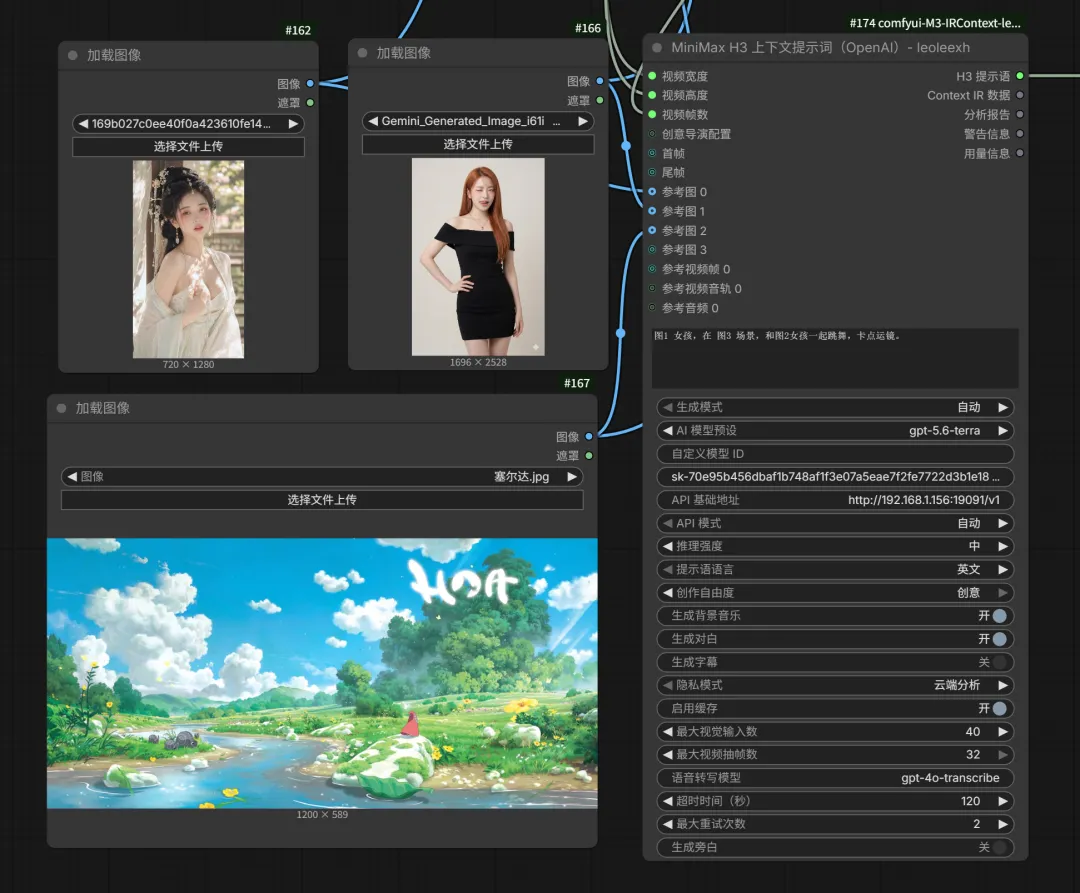The width and height of the screenshot is (1080, 893).
Task: Click the API 基础地址 field
Action: tap(835, 500)
